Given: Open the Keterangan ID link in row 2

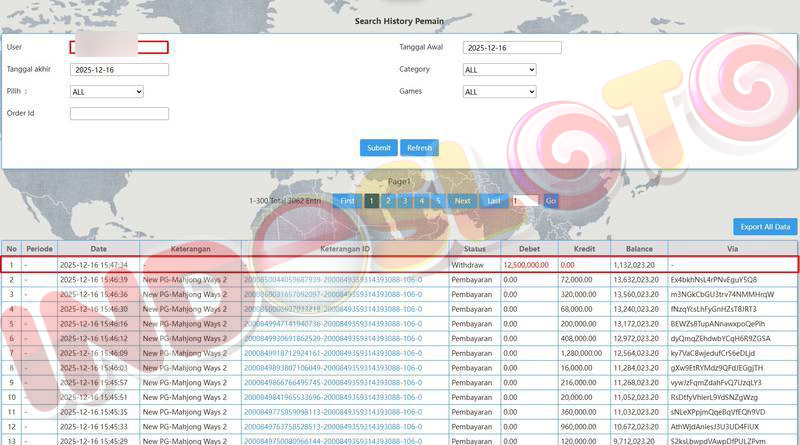Looking at the screenshot, I should tap(332, 280).
